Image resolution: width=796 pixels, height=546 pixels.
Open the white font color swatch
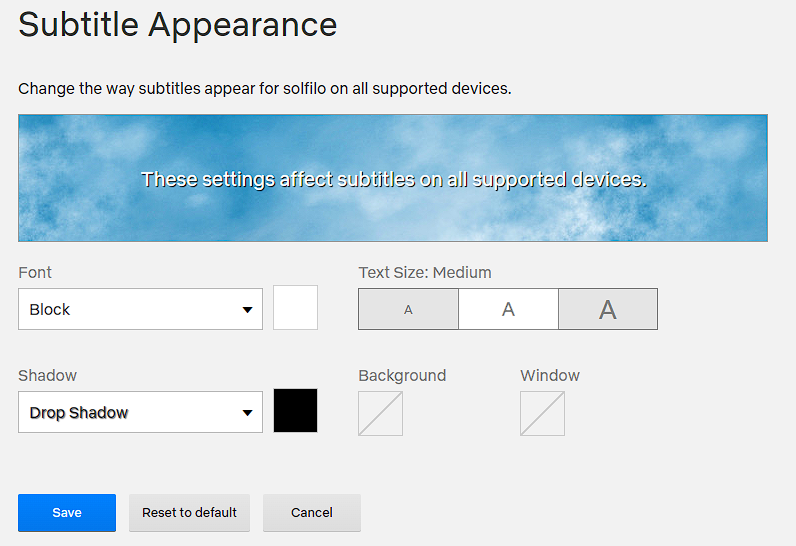coord(295,308)
